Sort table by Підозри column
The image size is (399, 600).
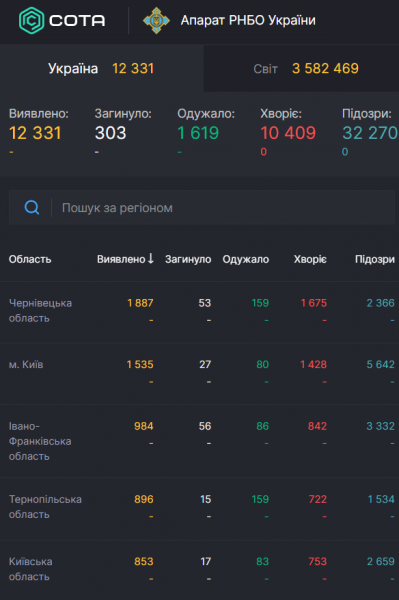[375, 259]
